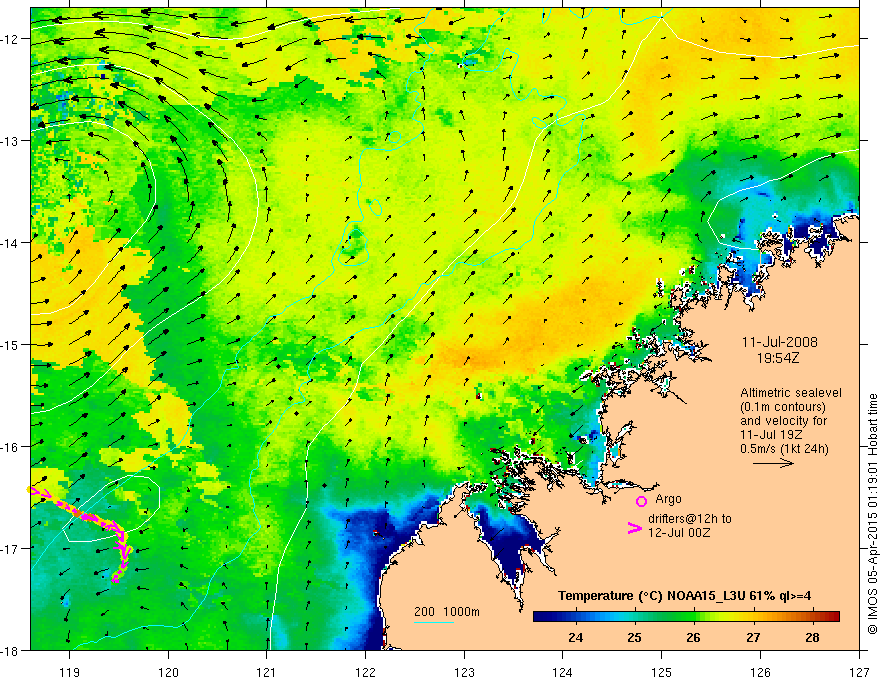880x680 pixels.
Task: Click latitude axis label -15
Action: (10, 345)
